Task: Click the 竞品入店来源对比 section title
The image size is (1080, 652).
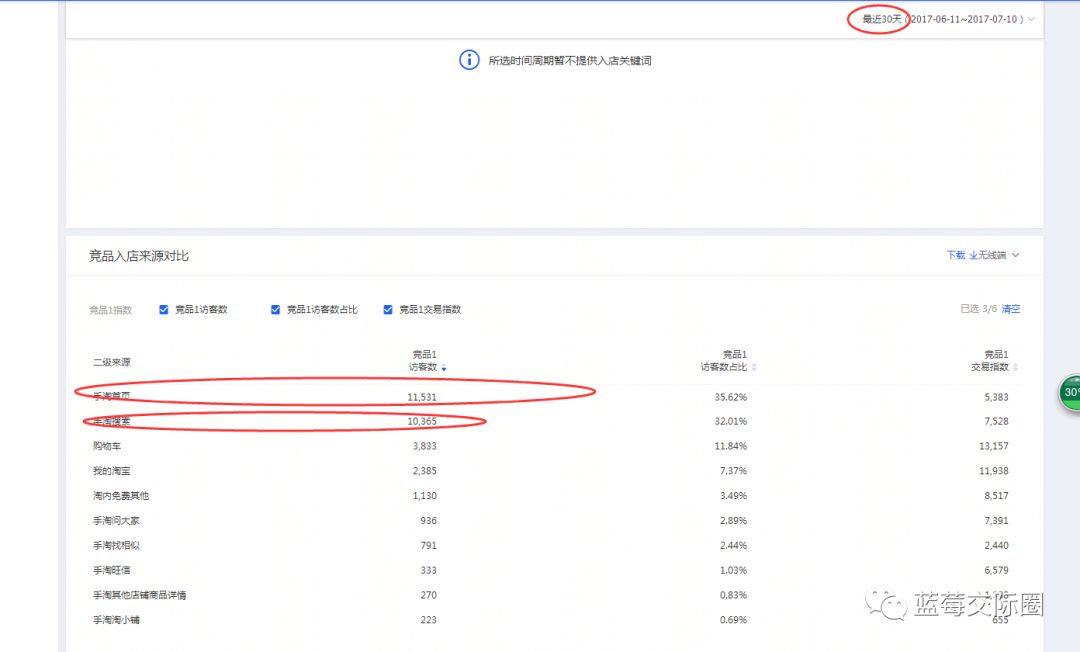Action: pos(138,256)
